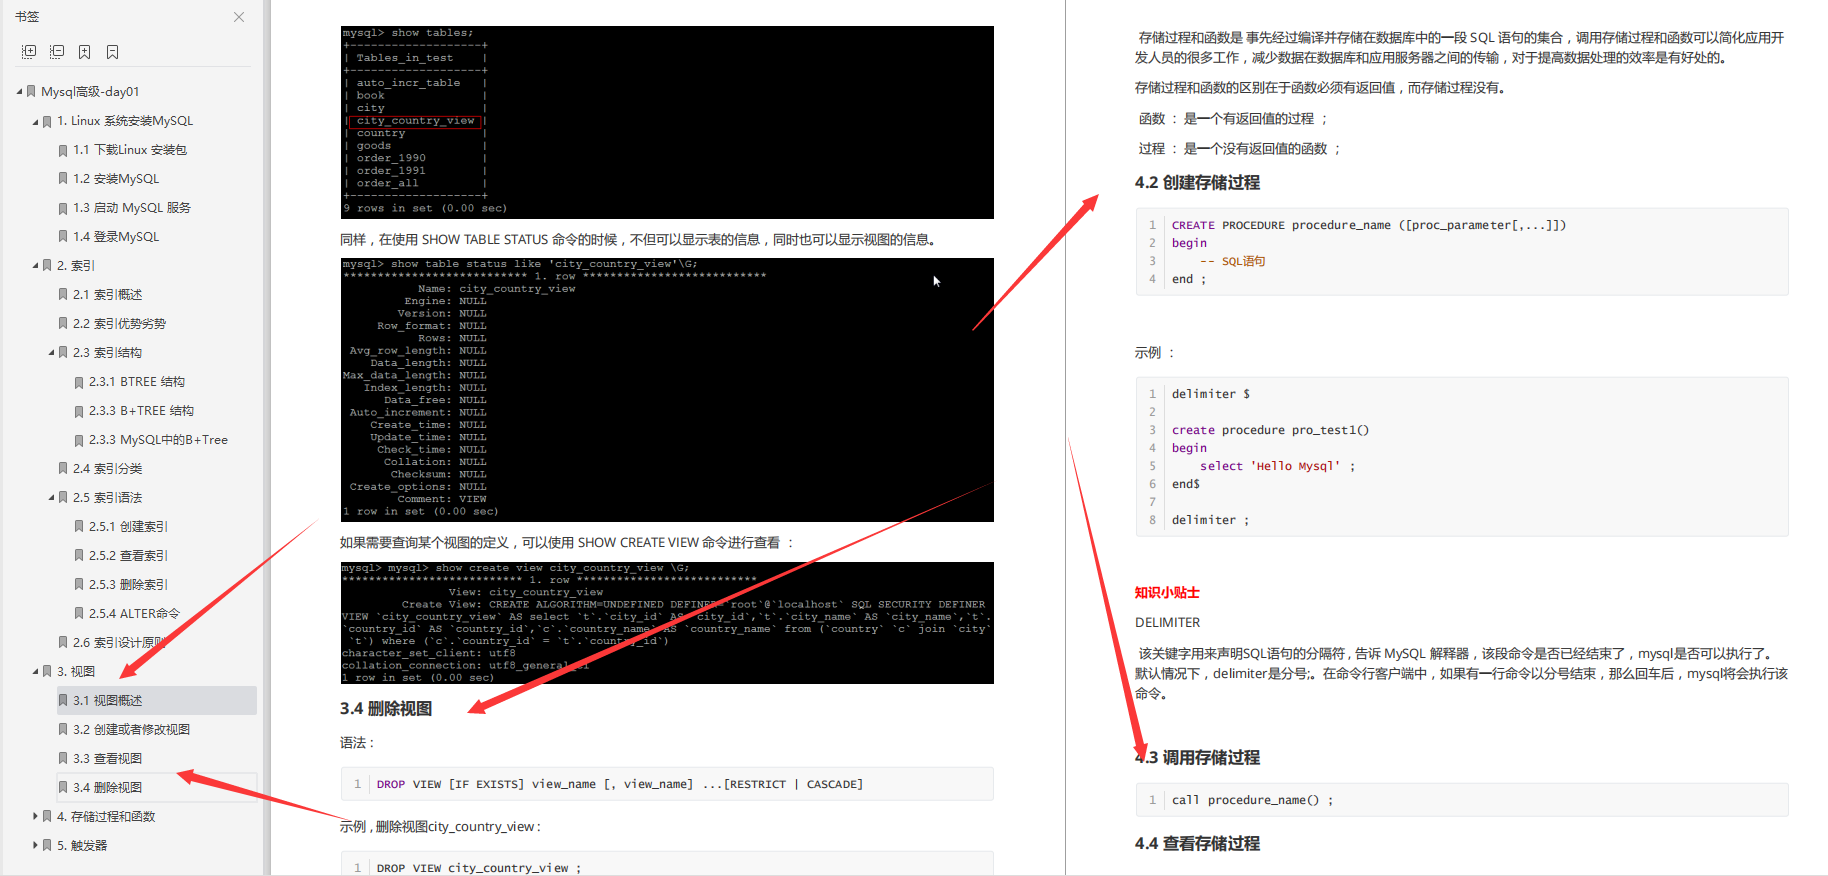Collapse the 2. 索引 section arrow
Viewport: 1828px width, 876px height.
(35, 266)
